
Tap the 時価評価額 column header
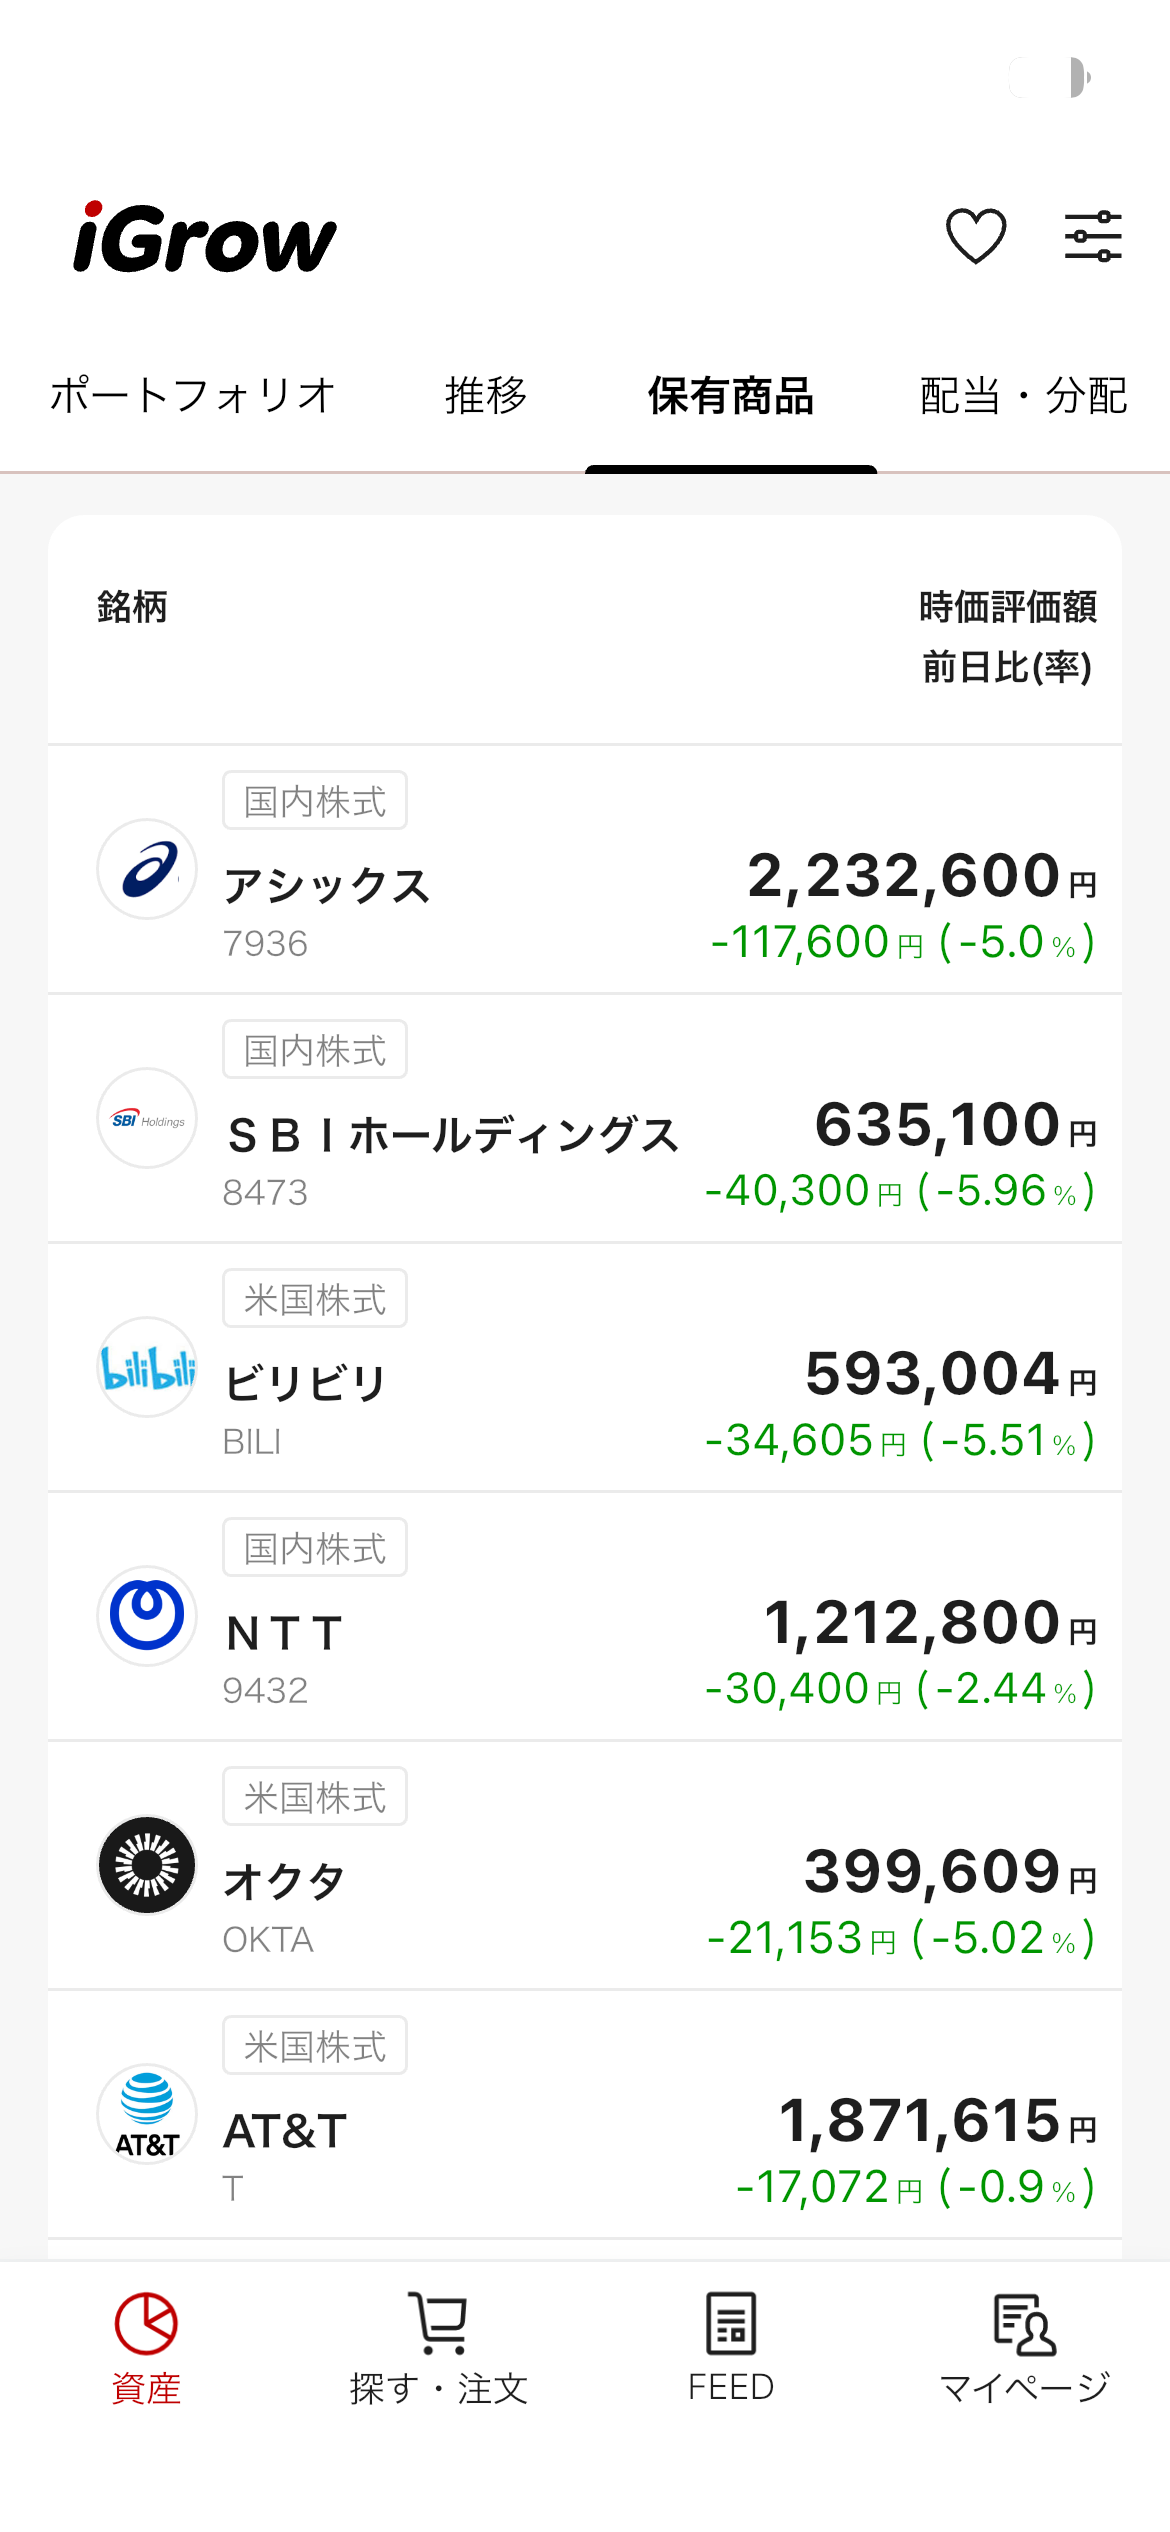pos(1007,607)
